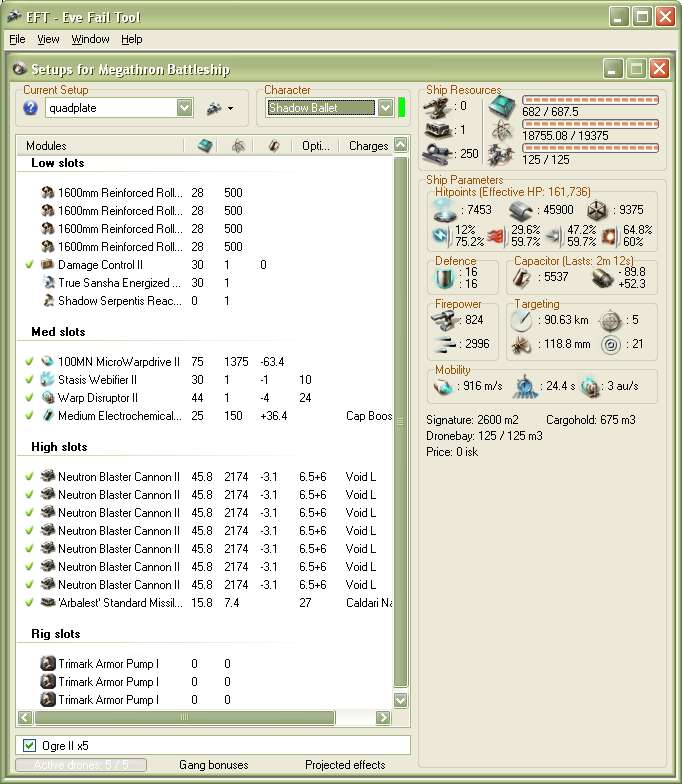Toggle the Medium Electrochemical booster checkmark

pos(30,416)
